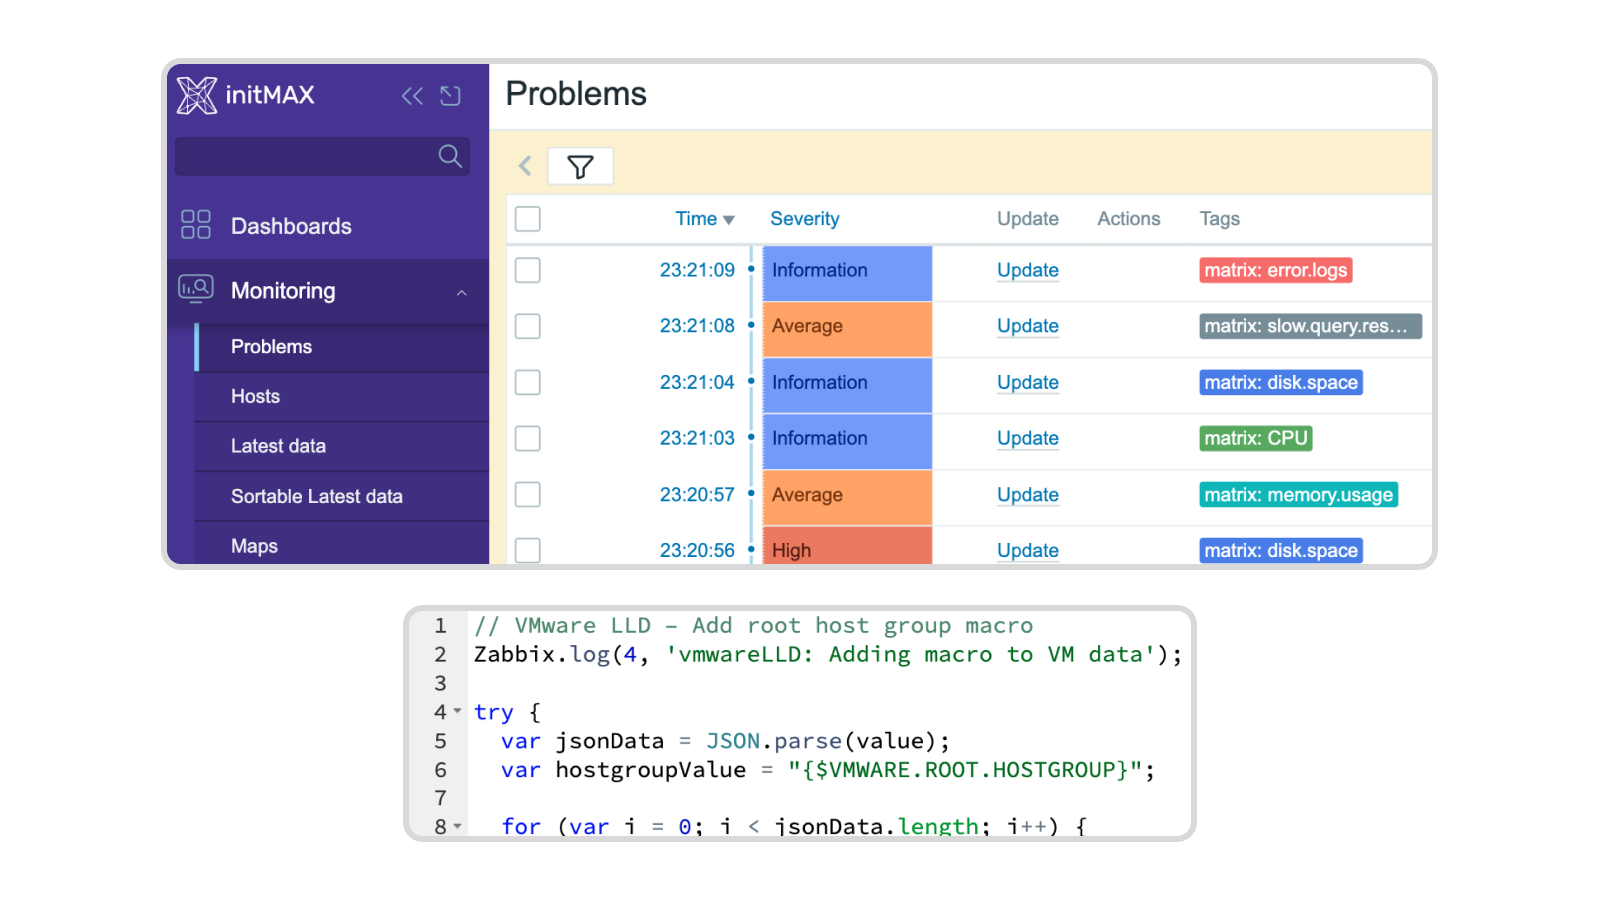1600x900 pixels.
Task: Collapse the Monitoring menu chevron
Action: tap(461, 292)
